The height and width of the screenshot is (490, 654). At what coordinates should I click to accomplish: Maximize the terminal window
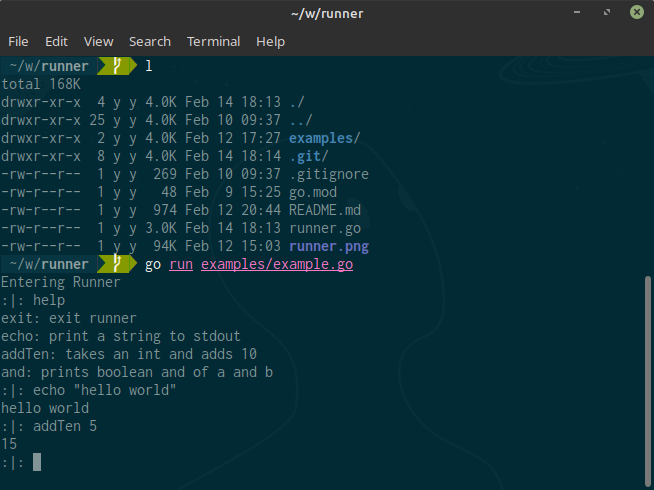click(607, 13)
